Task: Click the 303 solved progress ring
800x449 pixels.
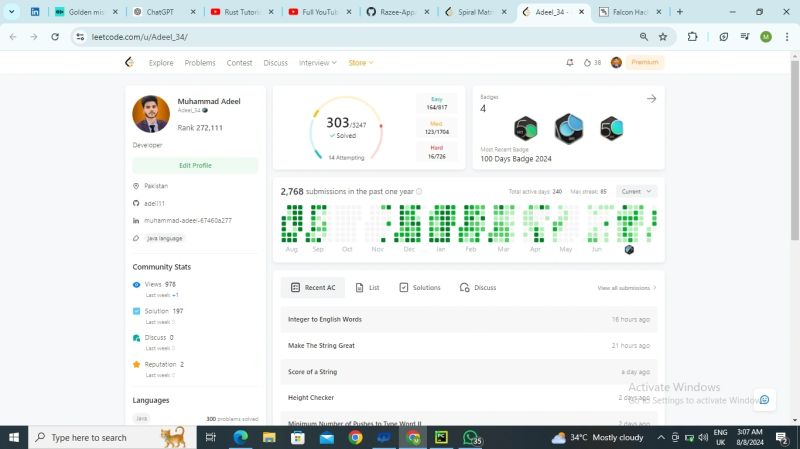Action: [346, 128]
